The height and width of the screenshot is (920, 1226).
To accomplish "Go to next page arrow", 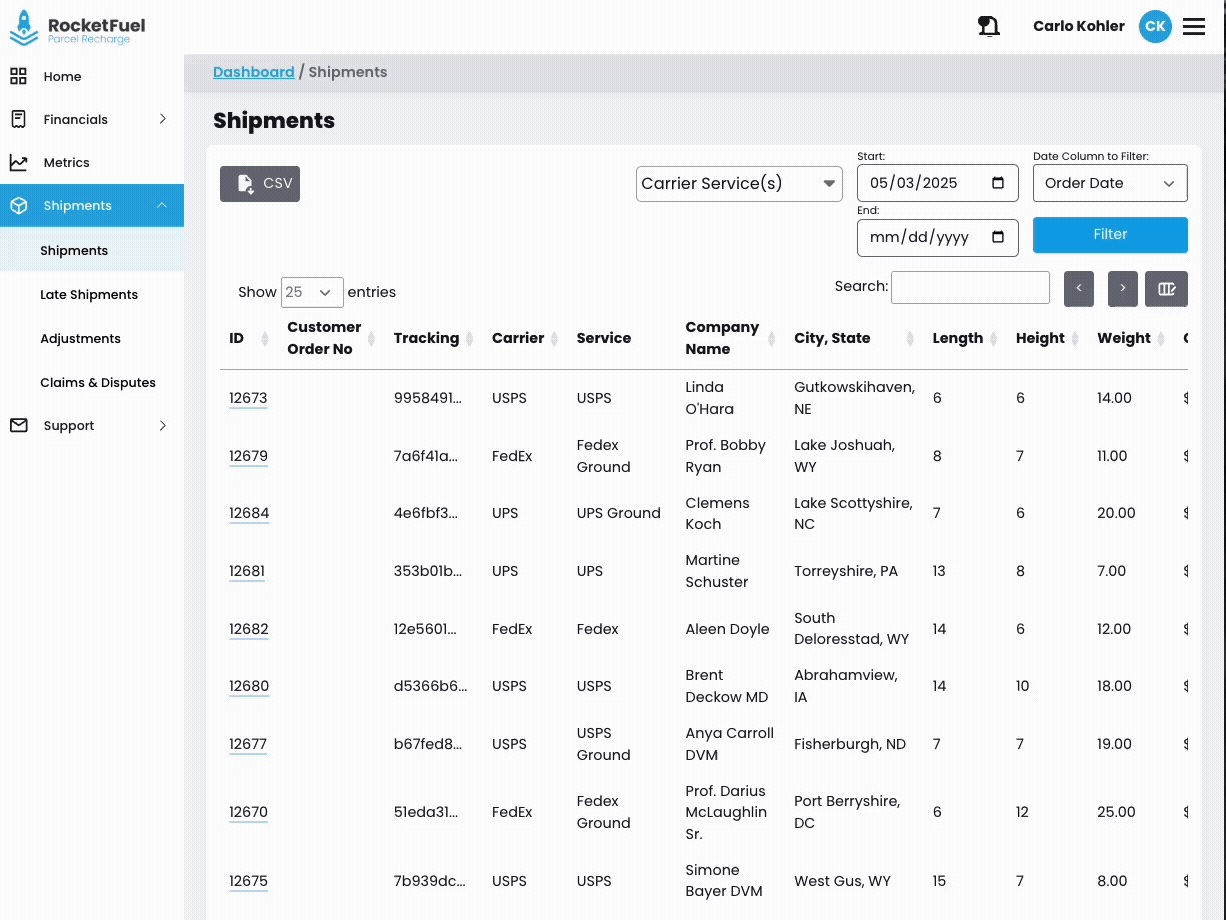I will click(1122, 288).
